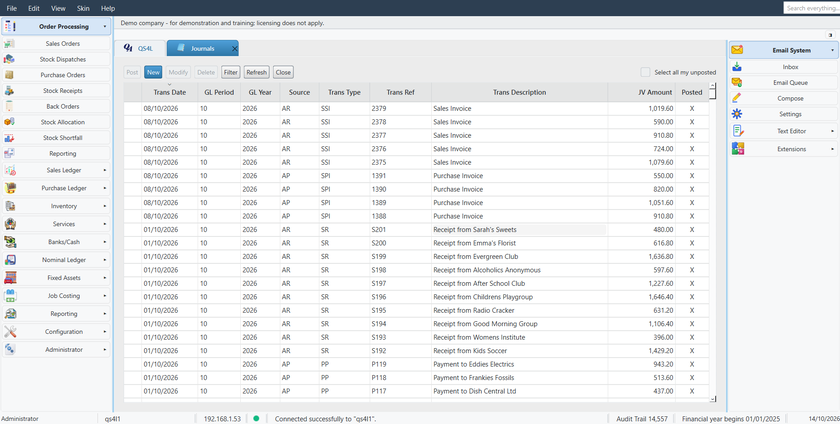
Task: Click the Stock Dispatches sidebar icon
Action: tap(10, 59)
